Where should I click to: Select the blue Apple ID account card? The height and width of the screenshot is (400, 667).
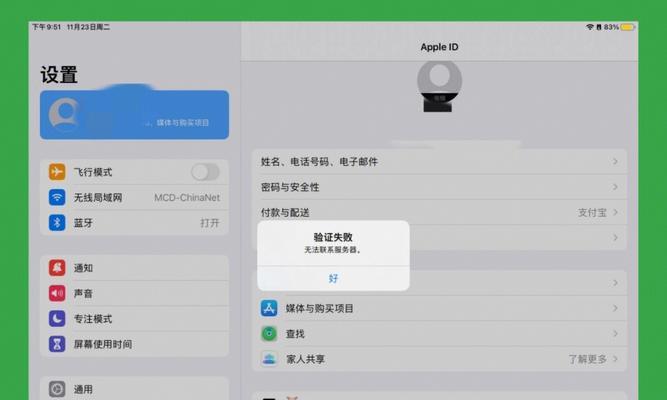134,114
